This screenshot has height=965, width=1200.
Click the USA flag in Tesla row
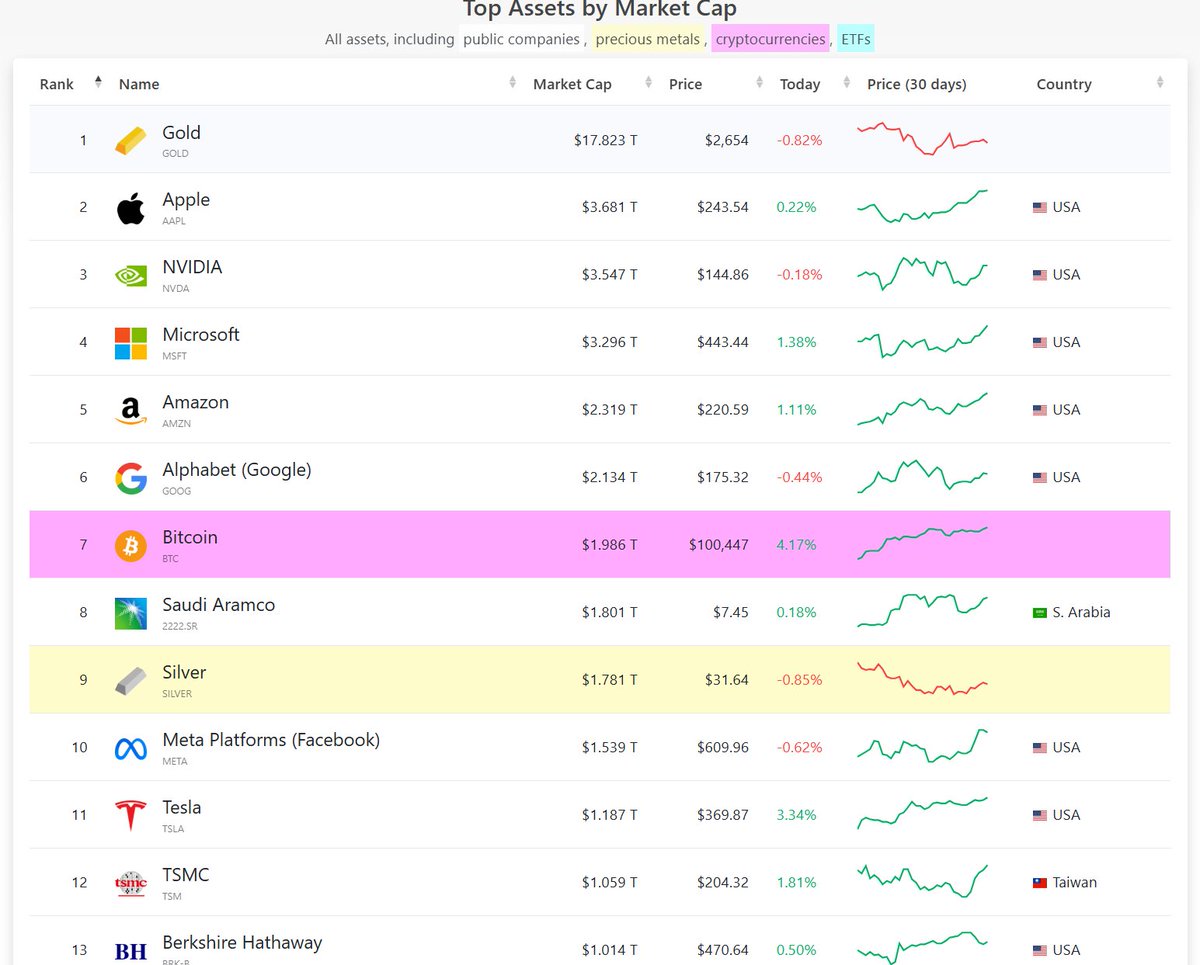[1040, 815]
